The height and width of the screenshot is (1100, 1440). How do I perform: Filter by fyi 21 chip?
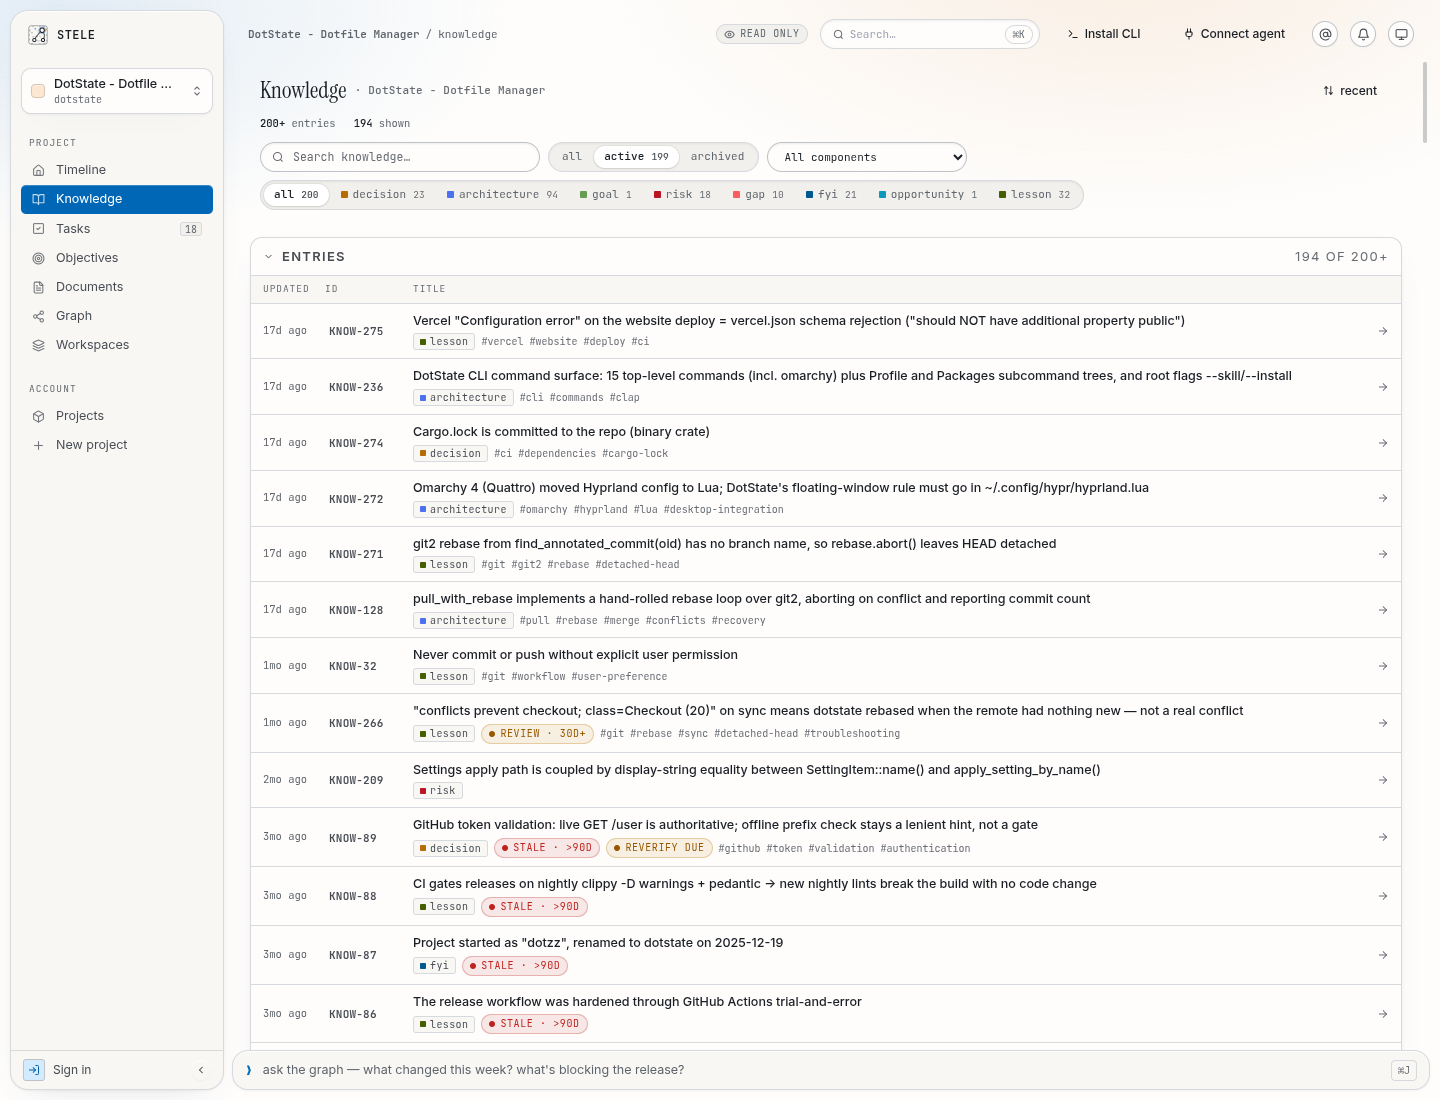pyautogui.click(x=831, y=195)
